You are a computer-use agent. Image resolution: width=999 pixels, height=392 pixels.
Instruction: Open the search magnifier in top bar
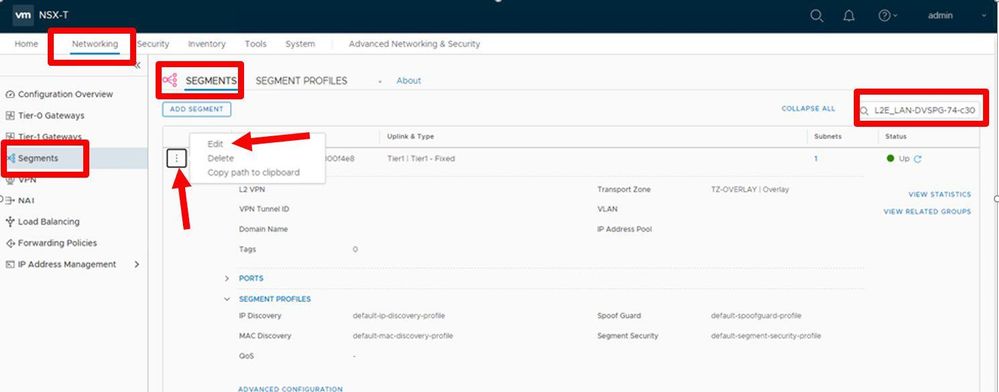tap(816, 16)
